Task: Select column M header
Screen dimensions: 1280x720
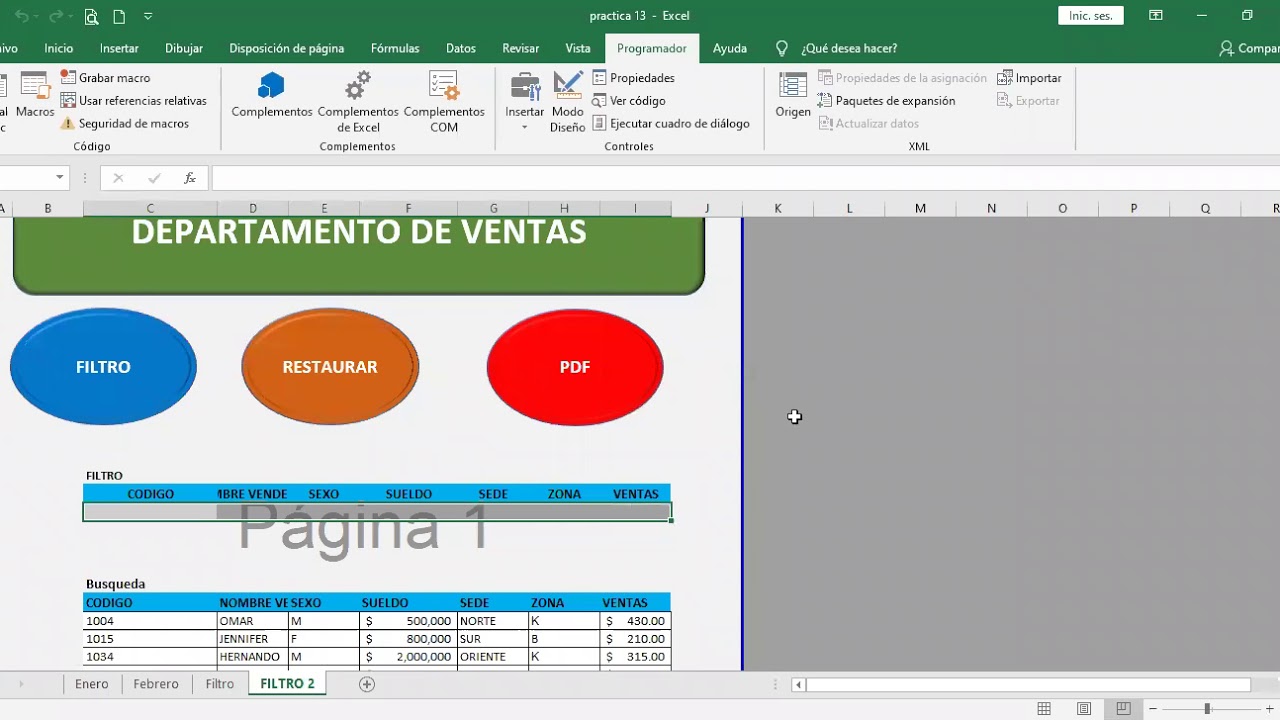Action: (x=920, y=208)
